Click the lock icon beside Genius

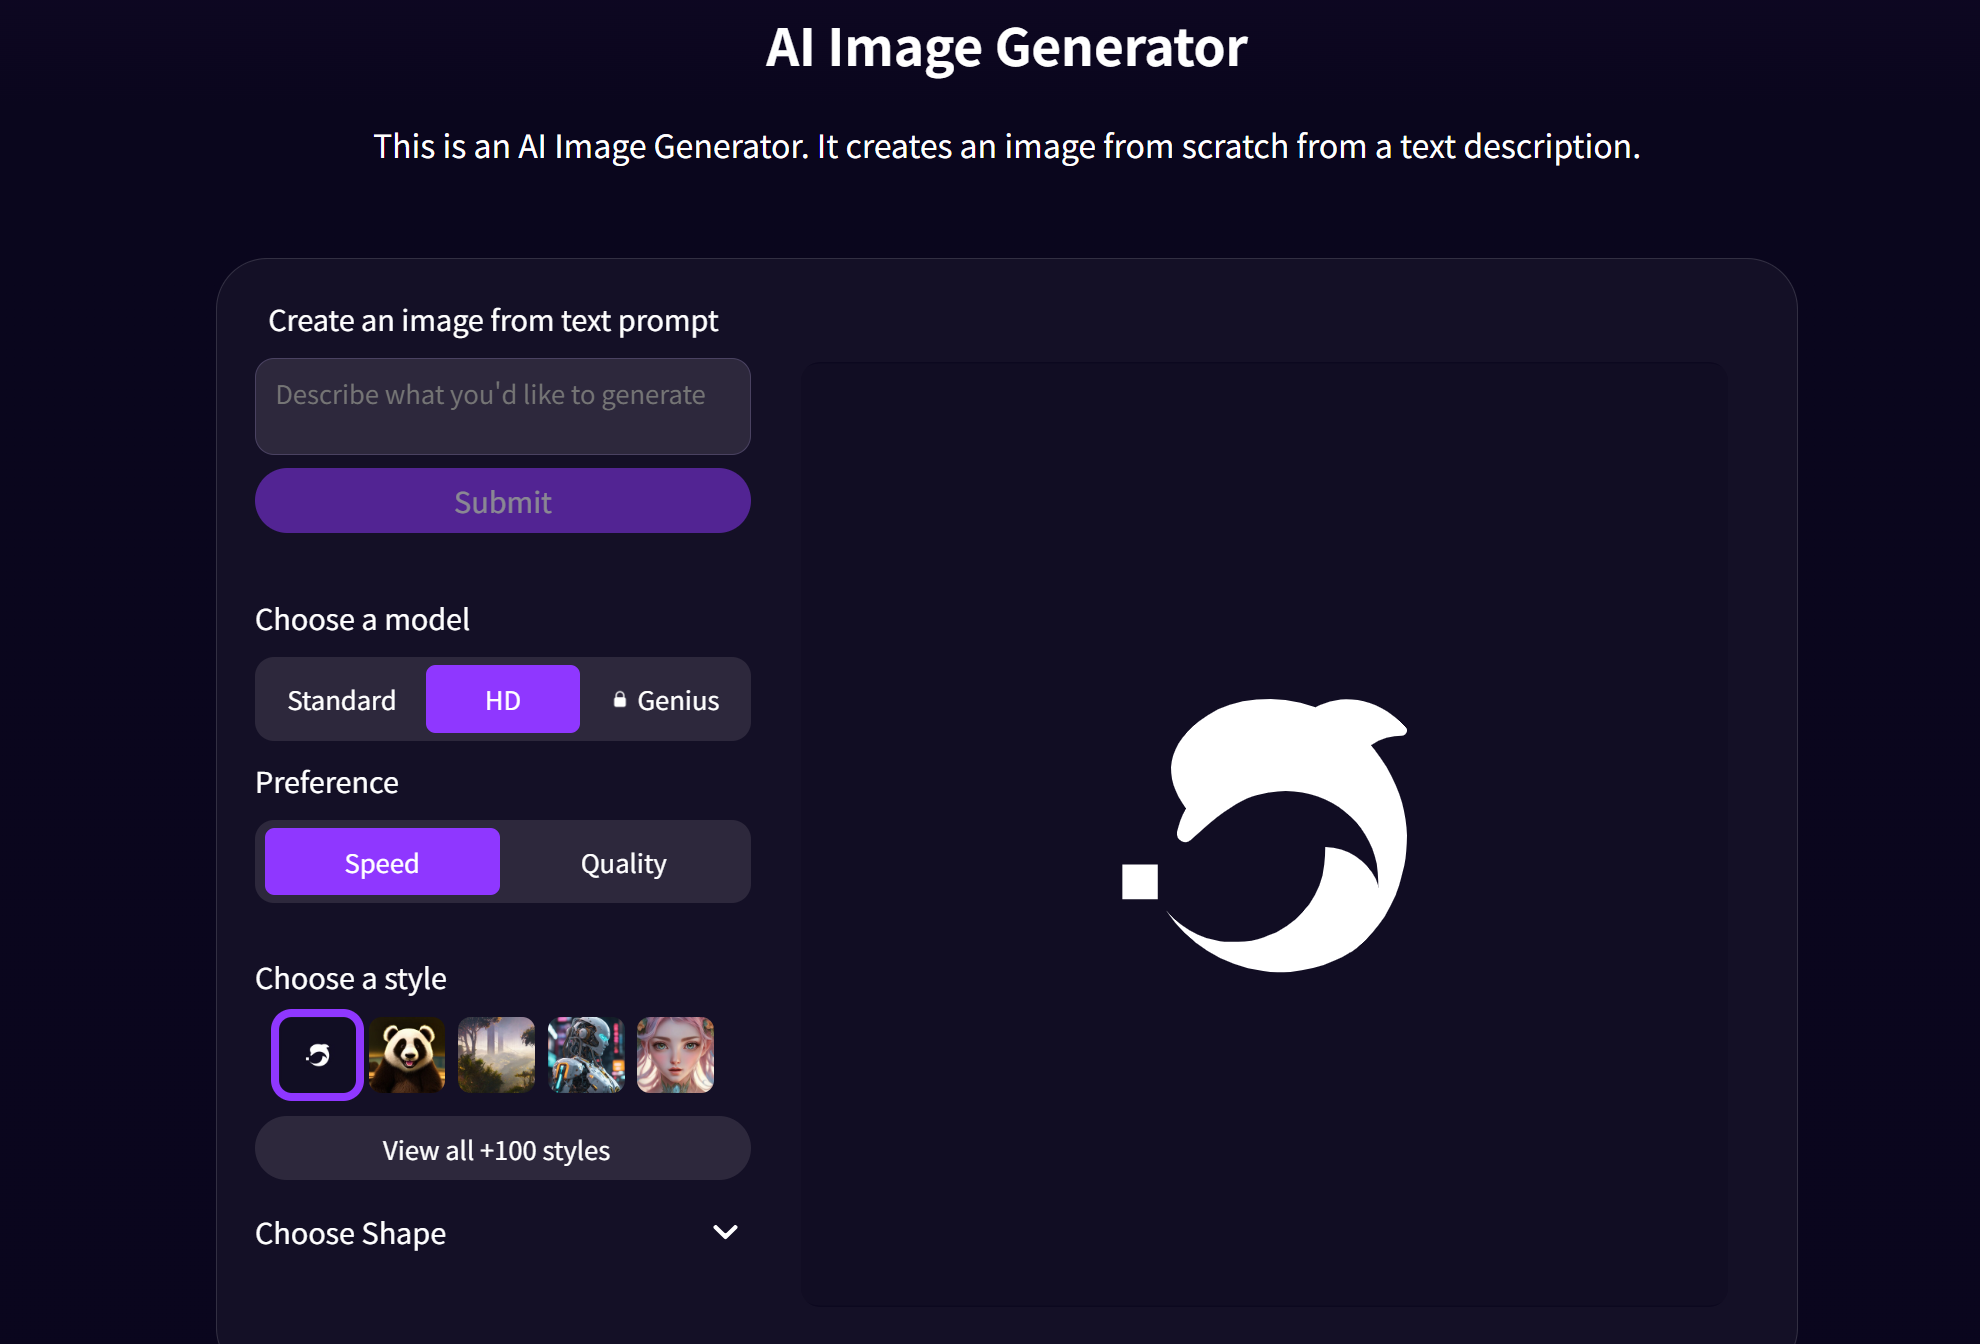pos(620,700)
